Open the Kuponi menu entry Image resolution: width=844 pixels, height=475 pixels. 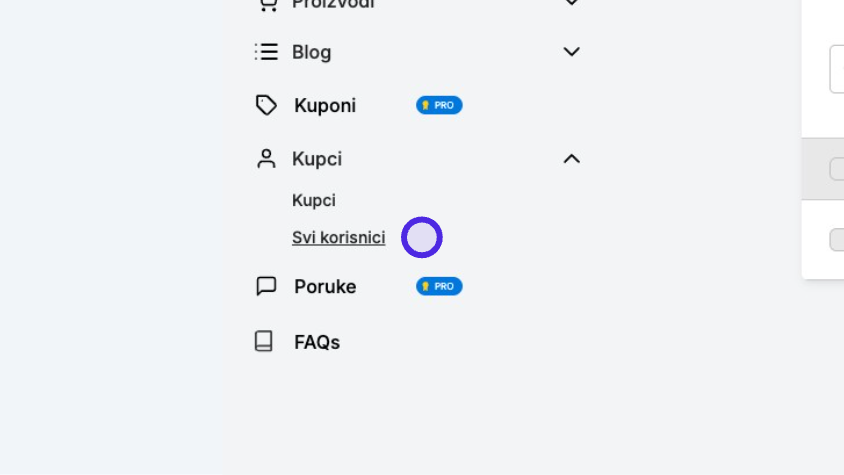[x=325, y=106]
